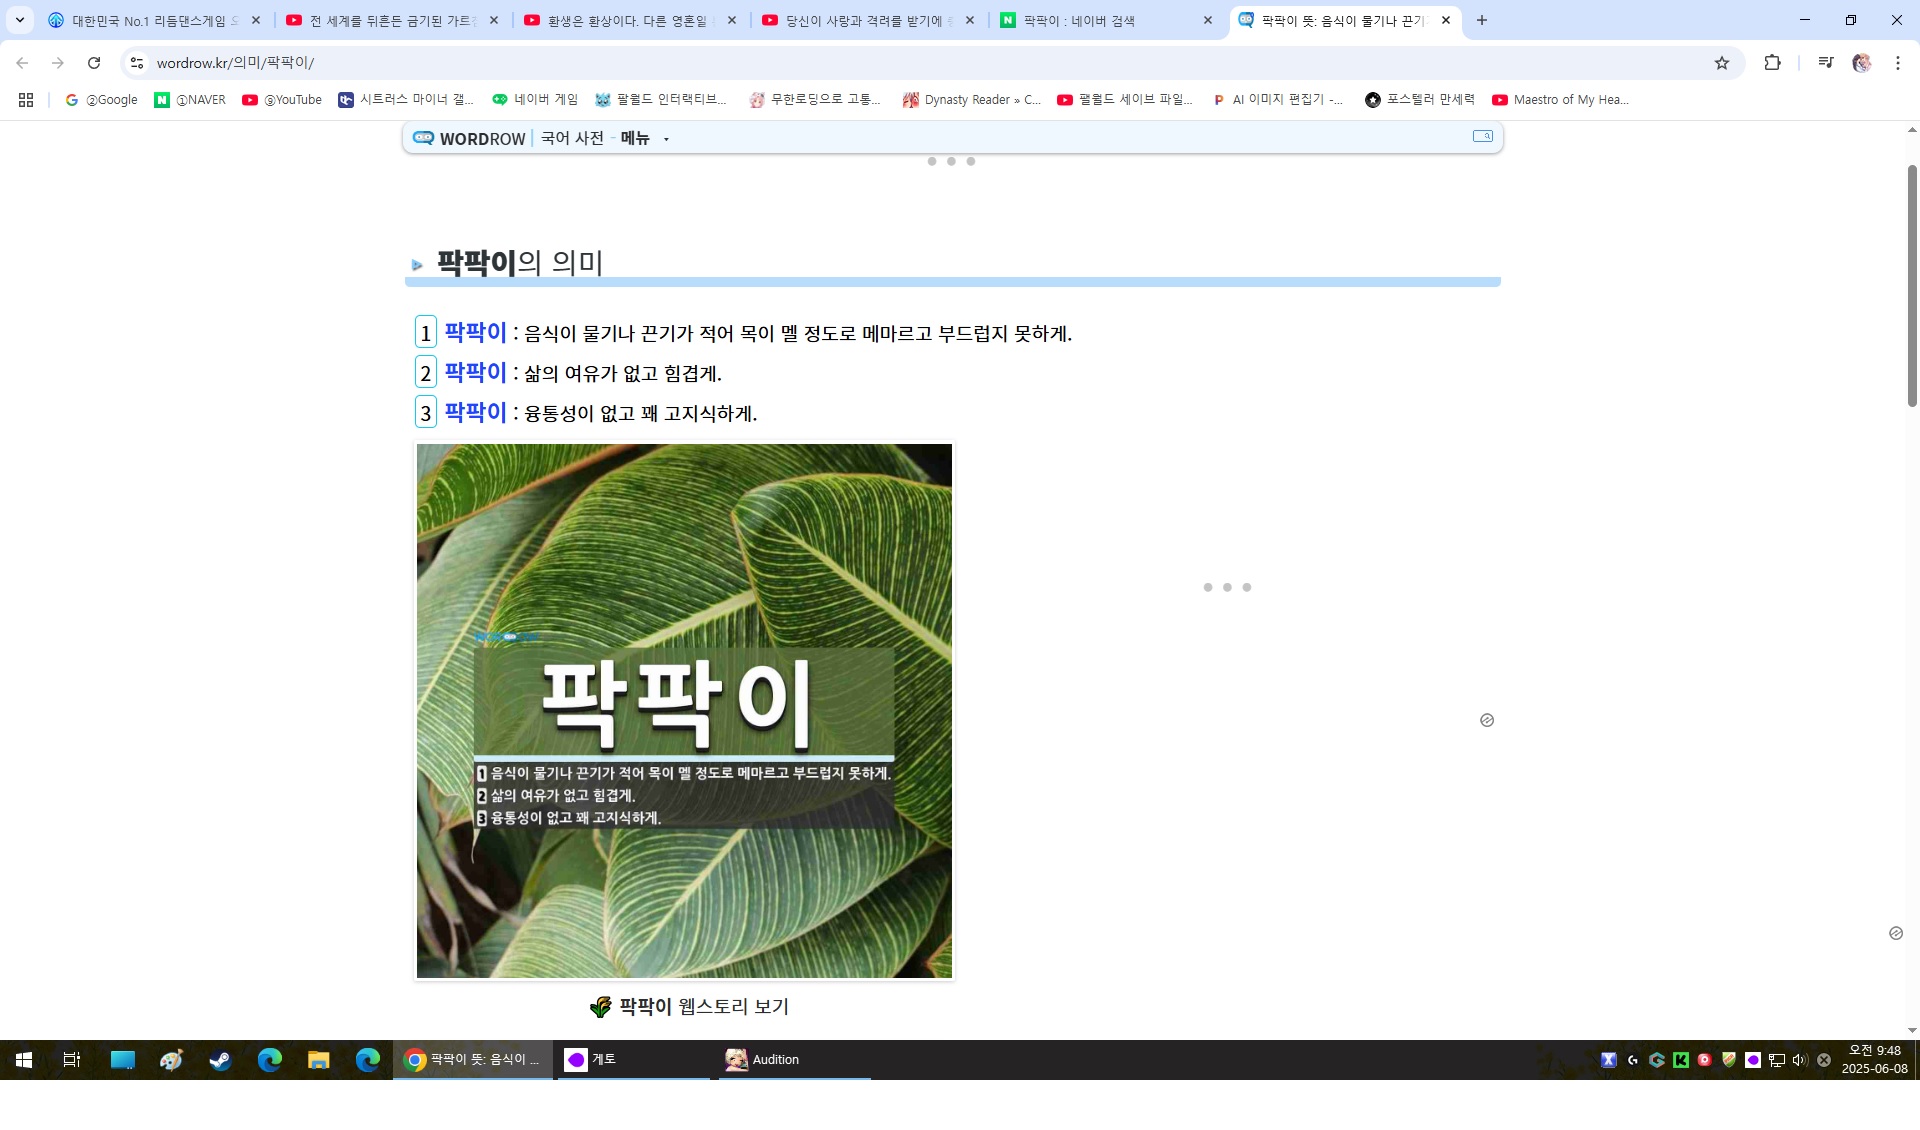Open the bookmarks apps grid icon
The image size is (1920, 1130).
(26, 100)
